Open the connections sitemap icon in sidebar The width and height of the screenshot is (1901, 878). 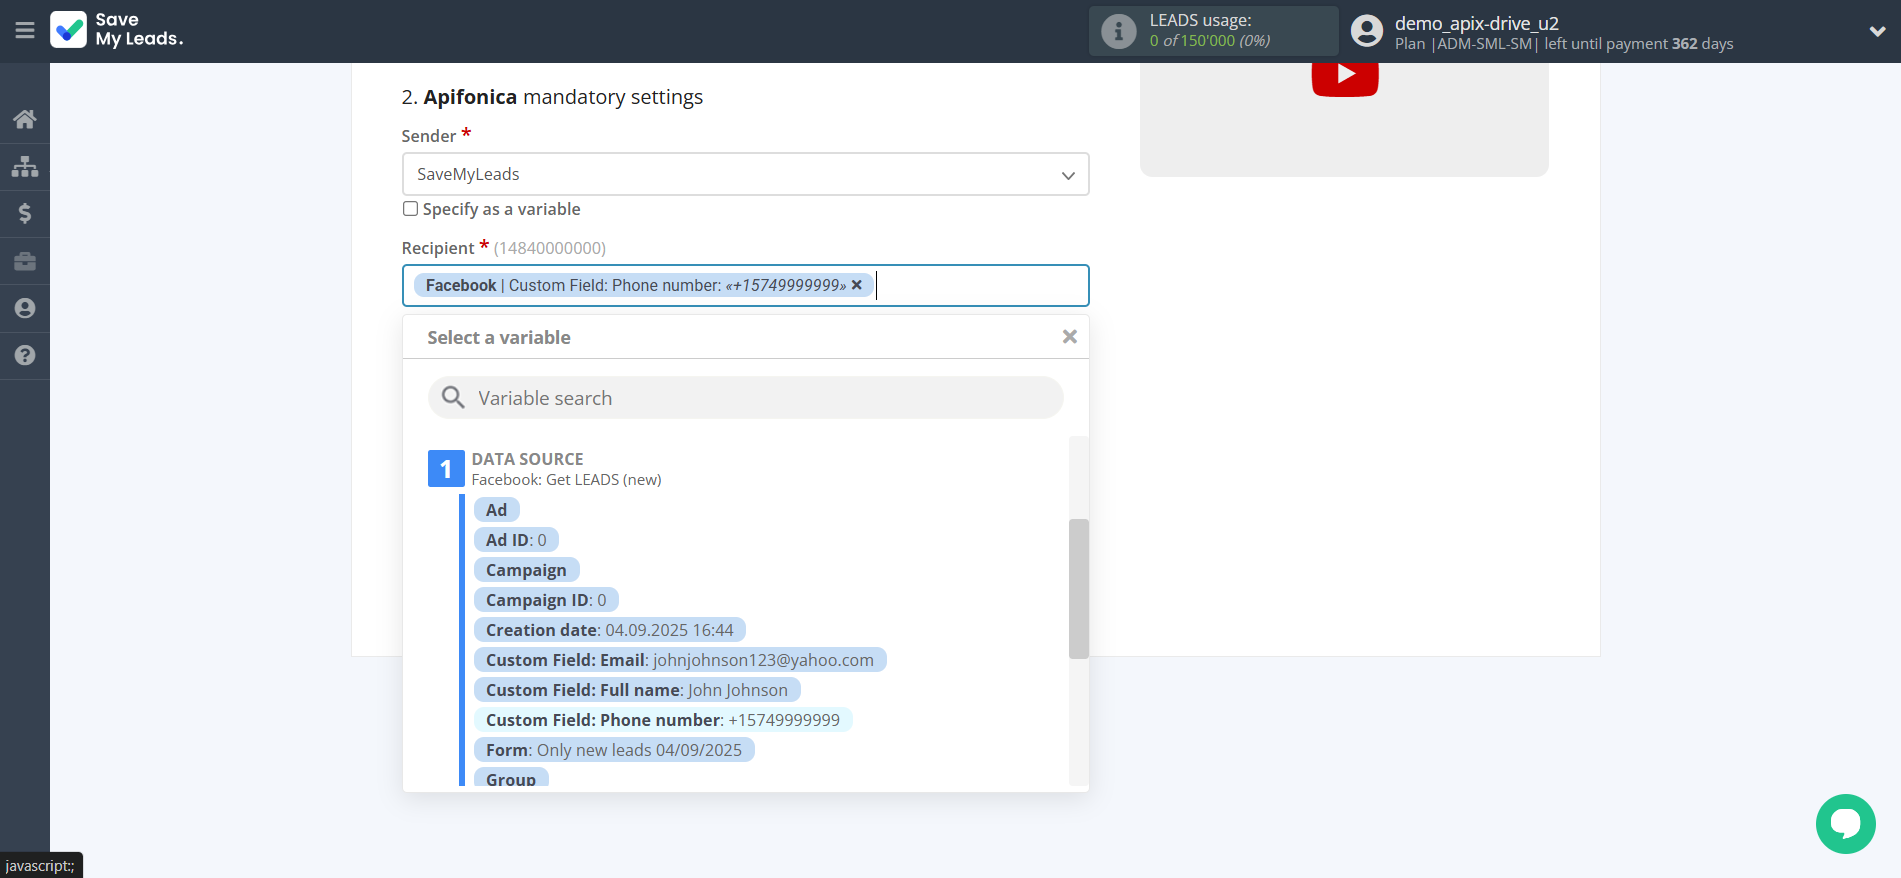tap(25, 166)
